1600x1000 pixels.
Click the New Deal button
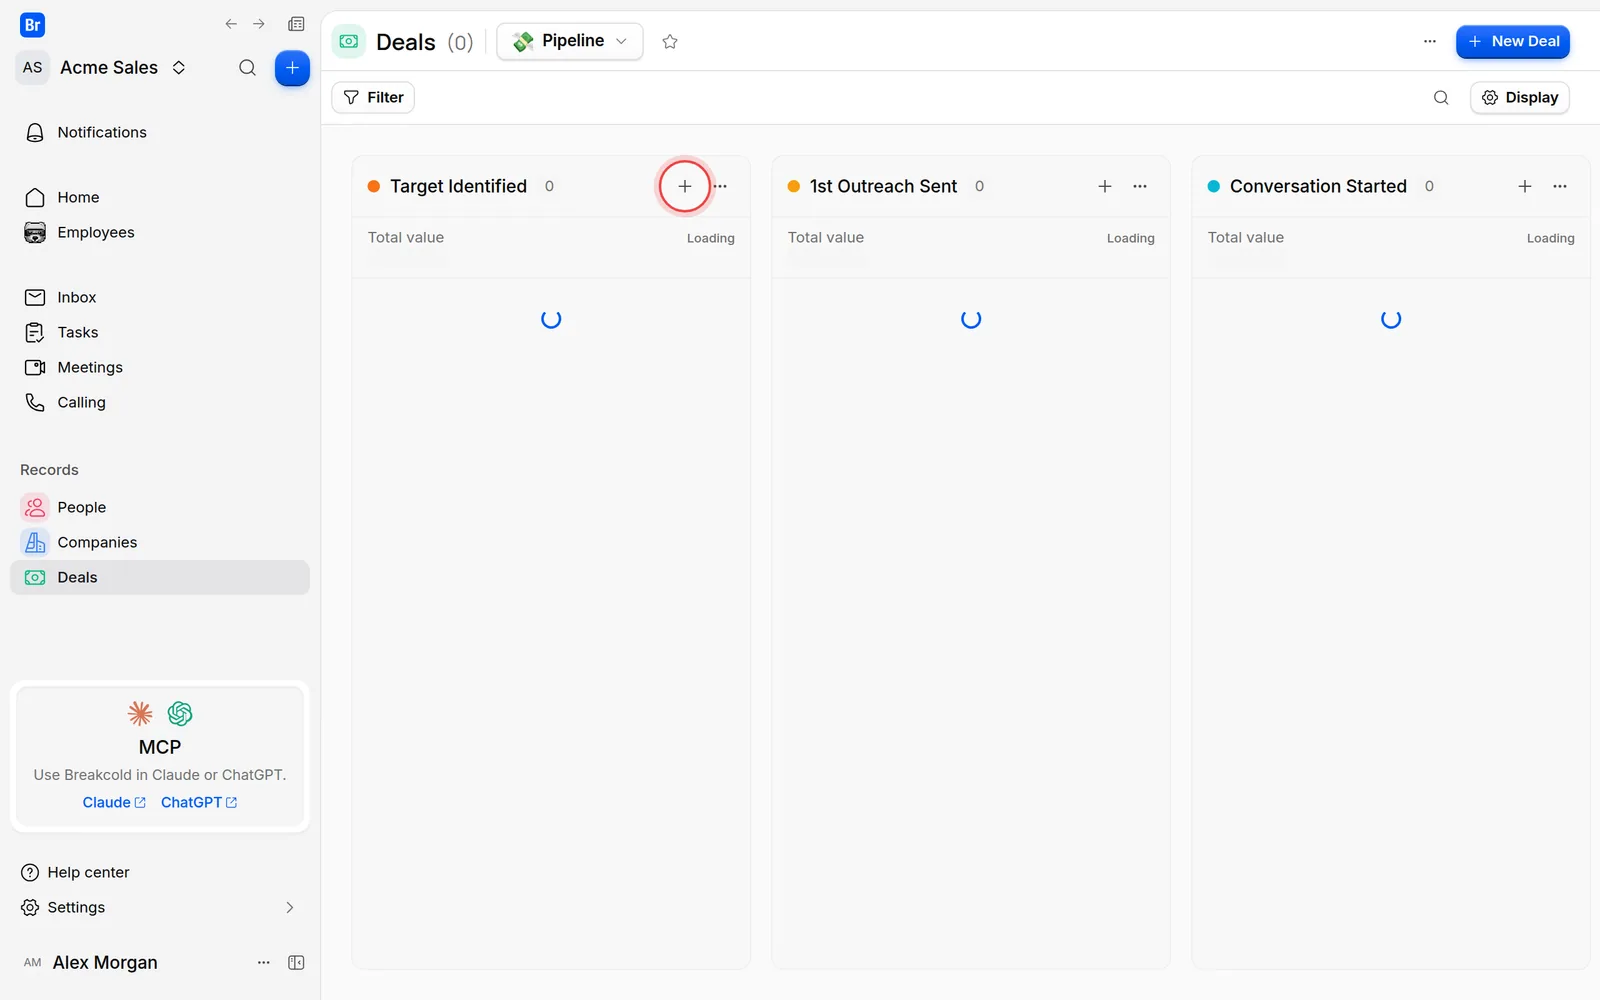pyautogui.click(x=1513, y=41)
